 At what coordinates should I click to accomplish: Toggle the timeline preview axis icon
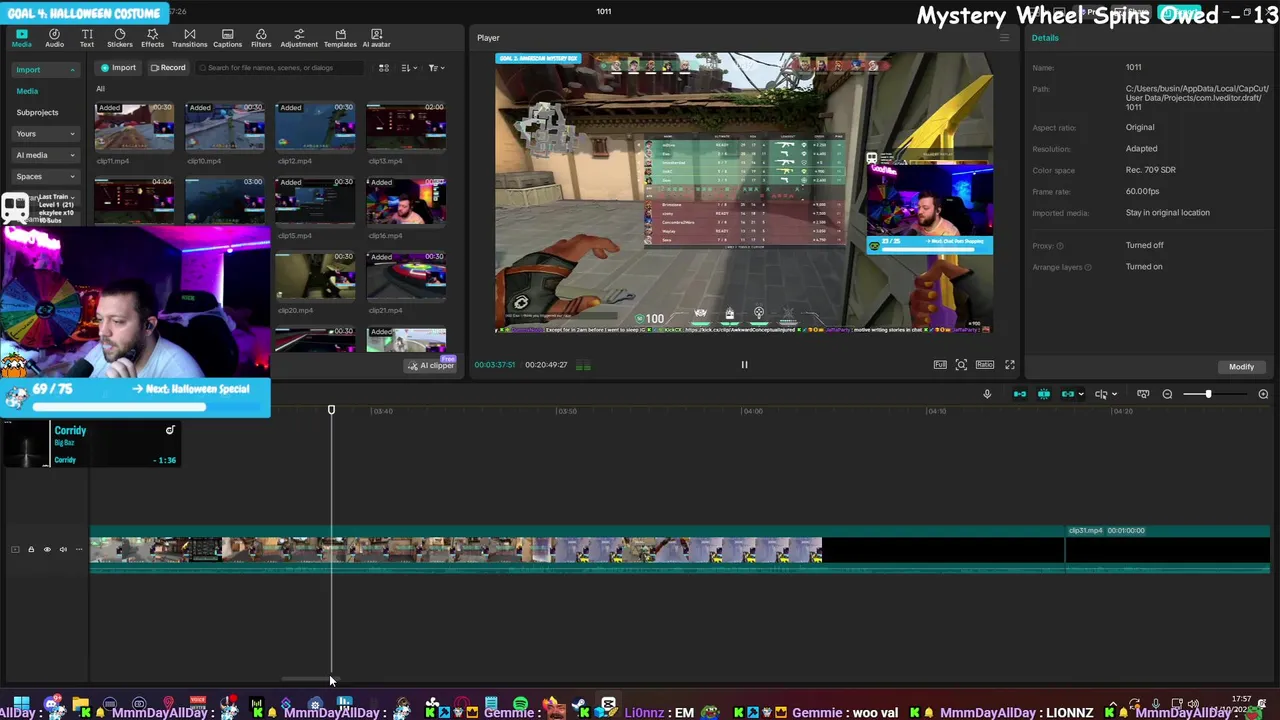tap(1143, 394)
